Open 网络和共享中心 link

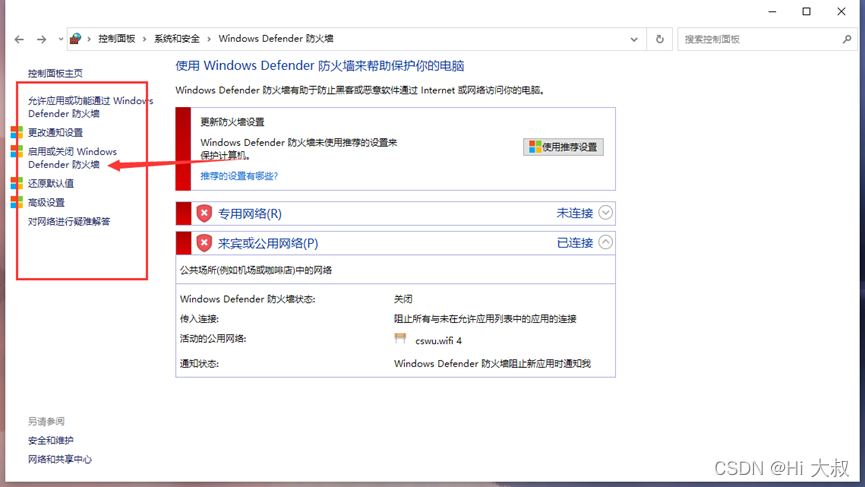pos(60,459)
